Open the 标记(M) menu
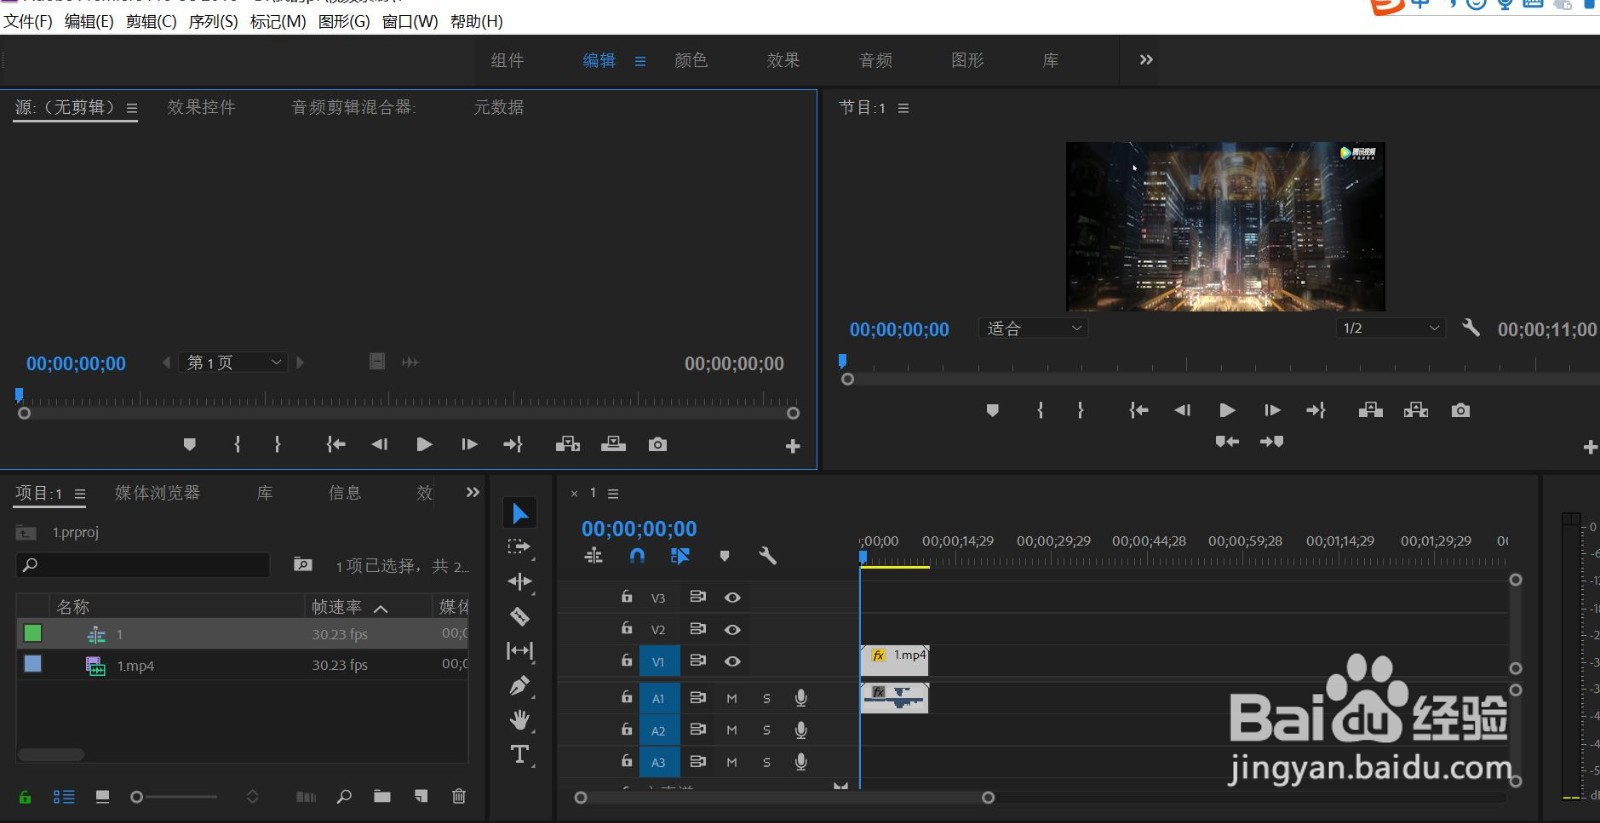The height and width of the screenshot is (823, 1600). (278, 21)
